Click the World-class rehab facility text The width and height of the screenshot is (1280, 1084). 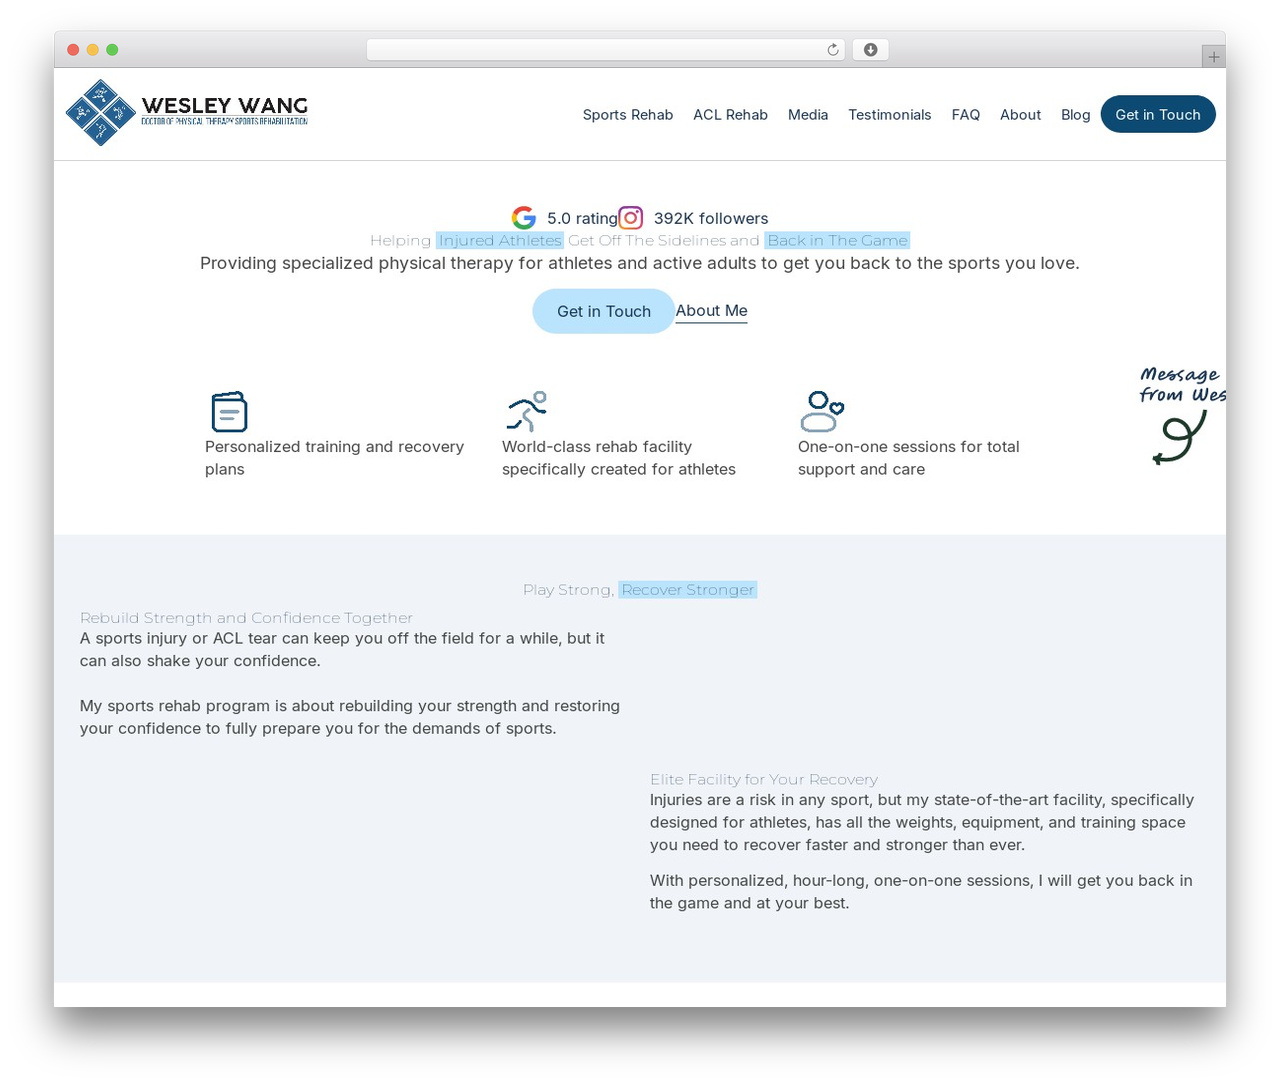pos(619,458)
